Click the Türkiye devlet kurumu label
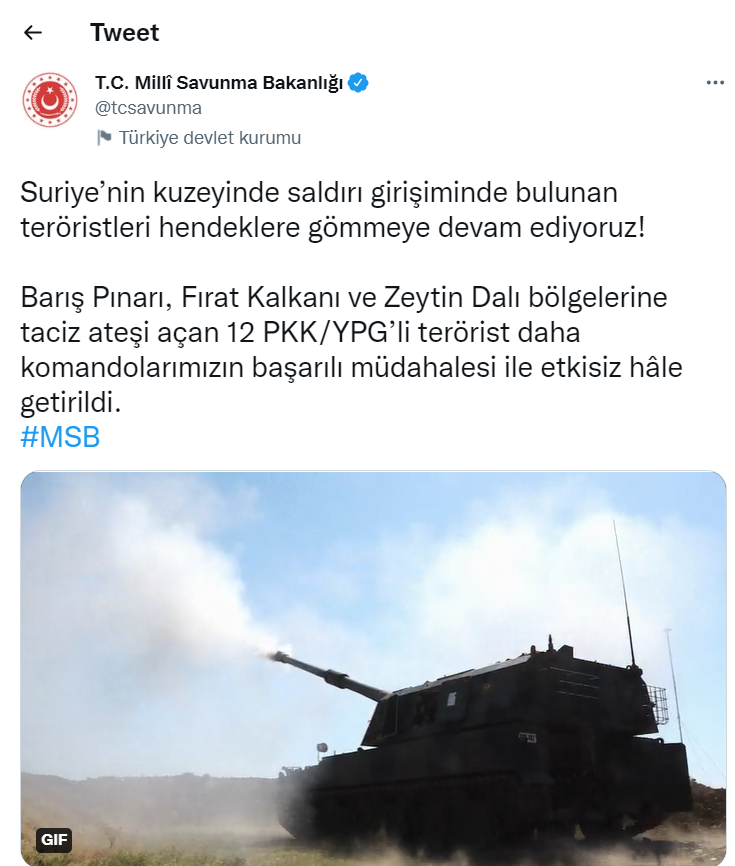 point(210,138)
